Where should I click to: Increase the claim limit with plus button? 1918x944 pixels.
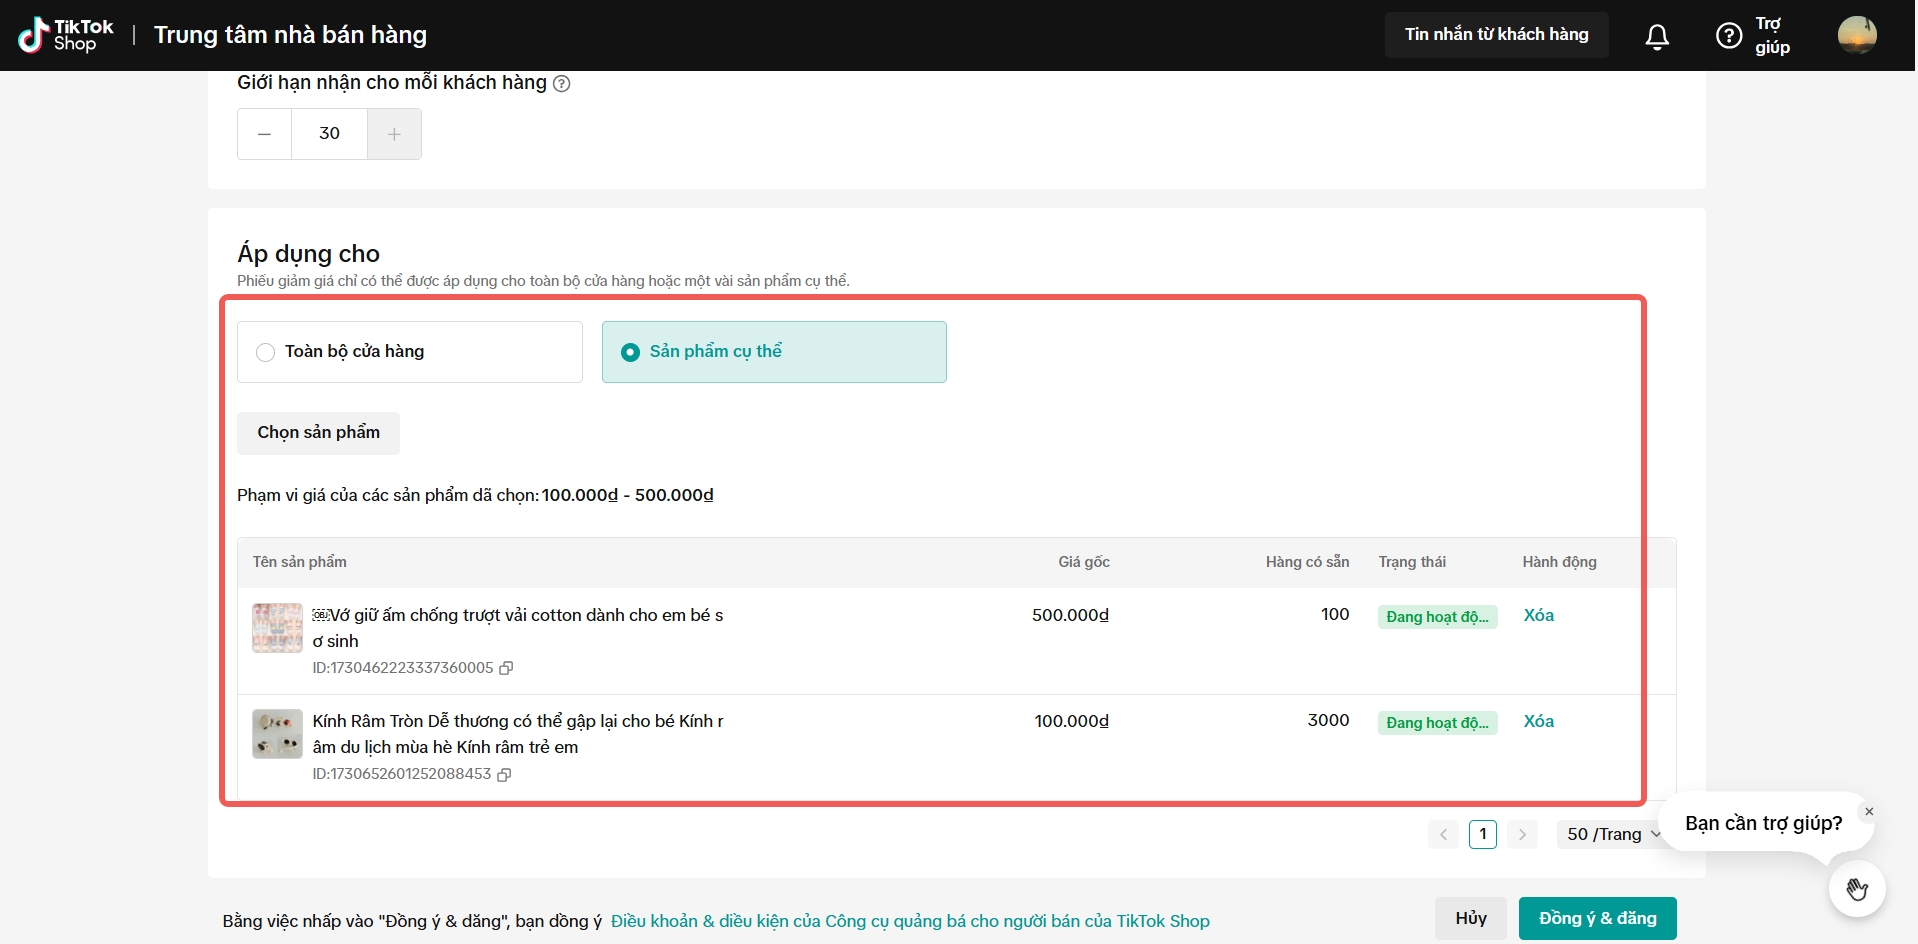[x=394, y=134]
